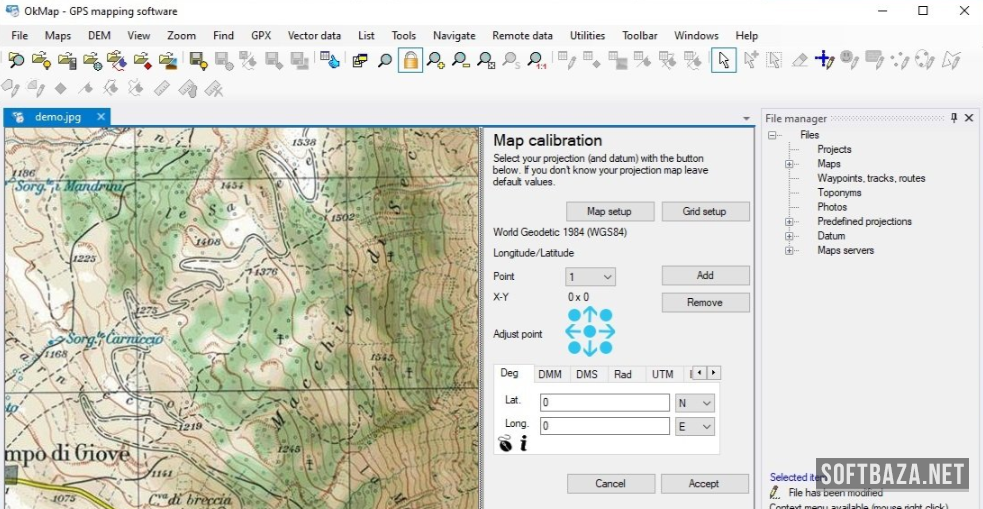Click the mouse icon below Long. field
This screenshot has height=509, width=983.
[x=505, y=444]
